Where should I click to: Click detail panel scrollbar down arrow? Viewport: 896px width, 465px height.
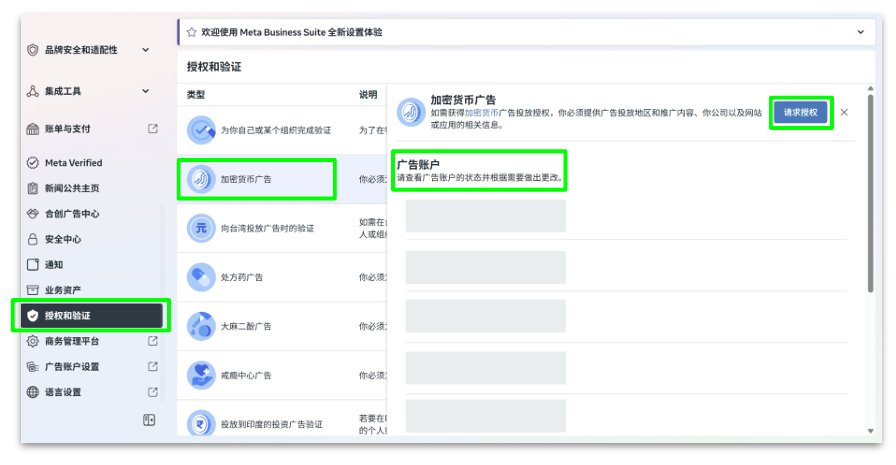[870, 432]
